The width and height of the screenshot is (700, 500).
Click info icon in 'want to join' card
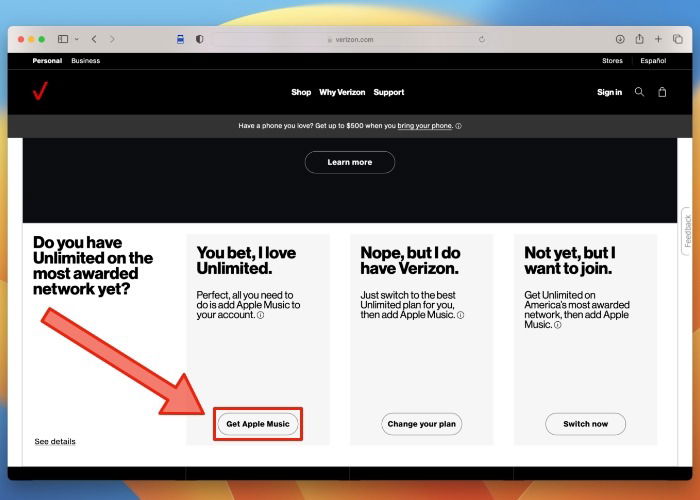(557, 325)
